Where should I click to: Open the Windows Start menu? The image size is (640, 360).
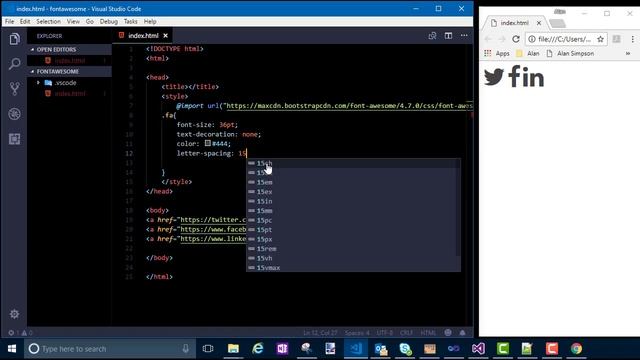click(x=12, y=349)
